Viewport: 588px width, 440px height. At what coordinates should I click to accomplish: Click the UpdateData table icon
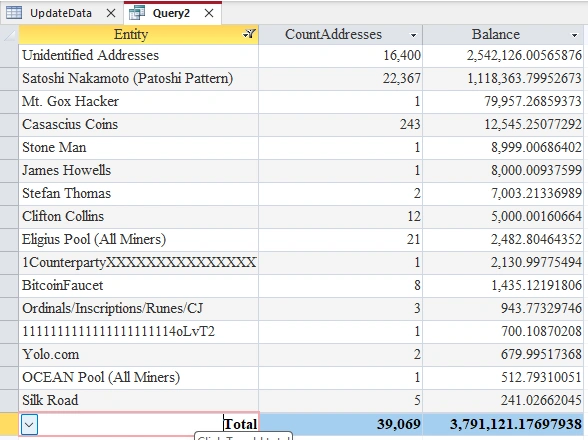14,13
